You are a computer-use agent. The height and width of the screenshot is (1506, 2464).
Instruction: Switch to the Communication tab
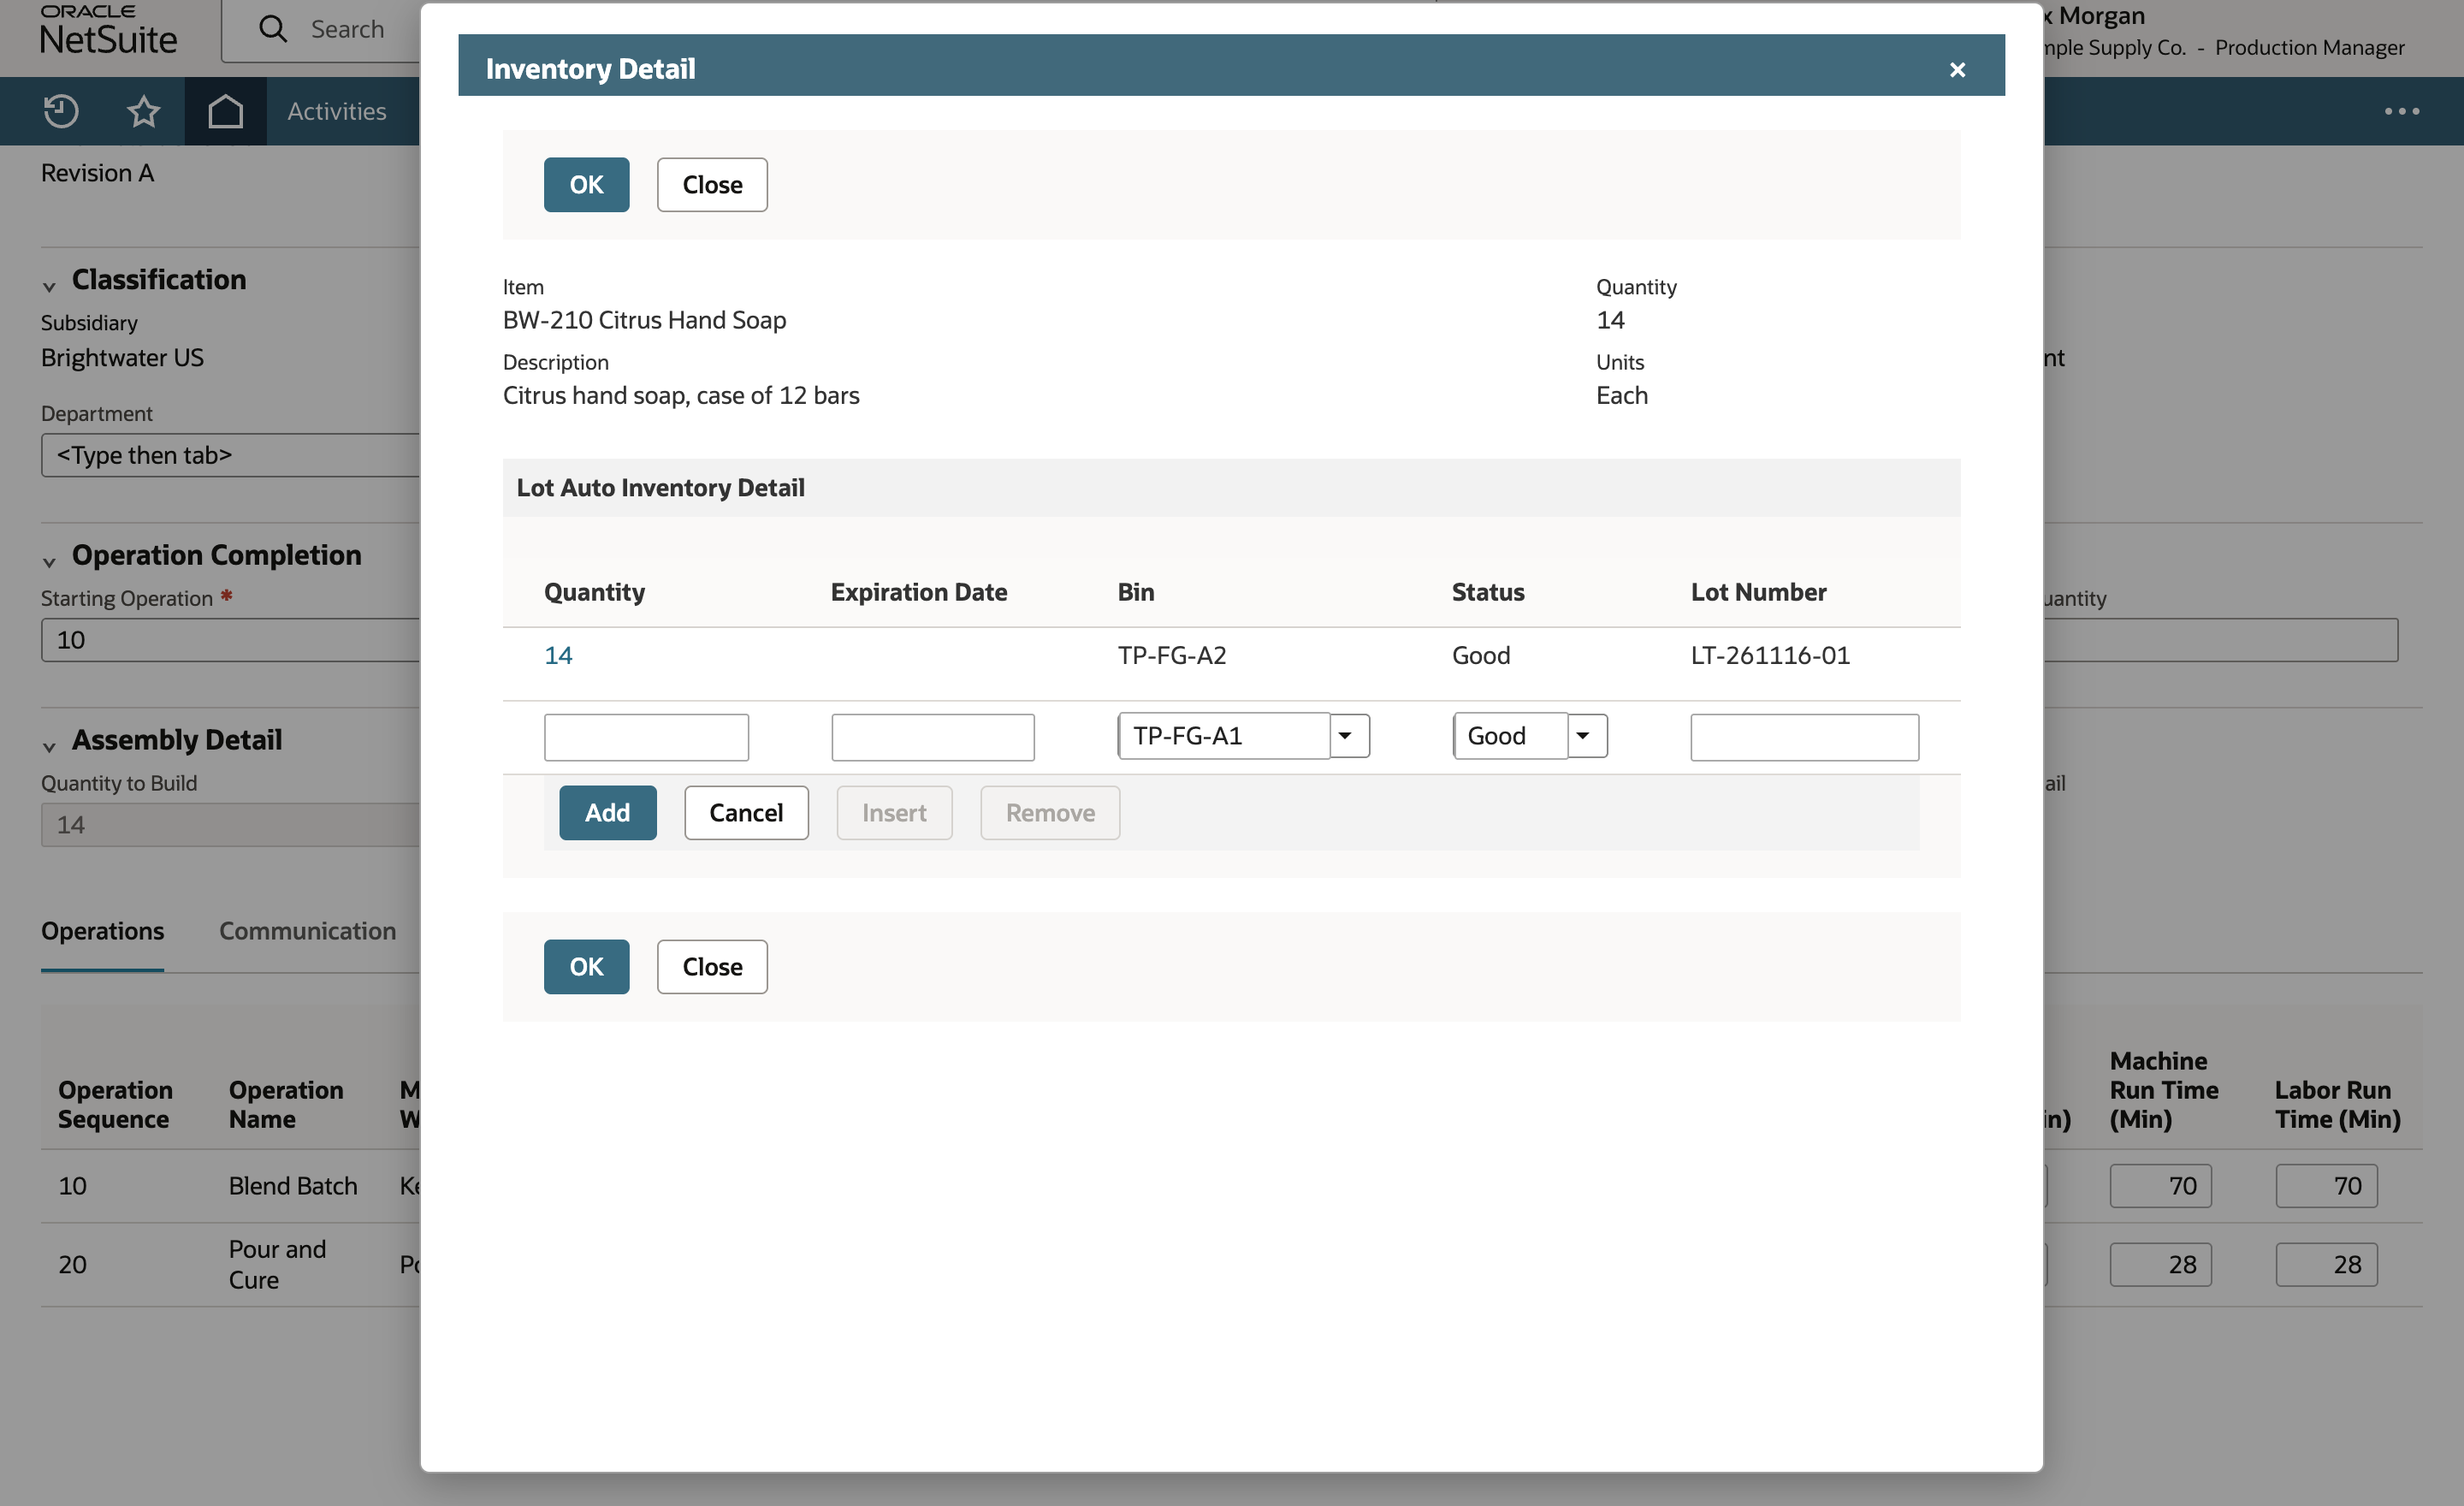point(308,930)
